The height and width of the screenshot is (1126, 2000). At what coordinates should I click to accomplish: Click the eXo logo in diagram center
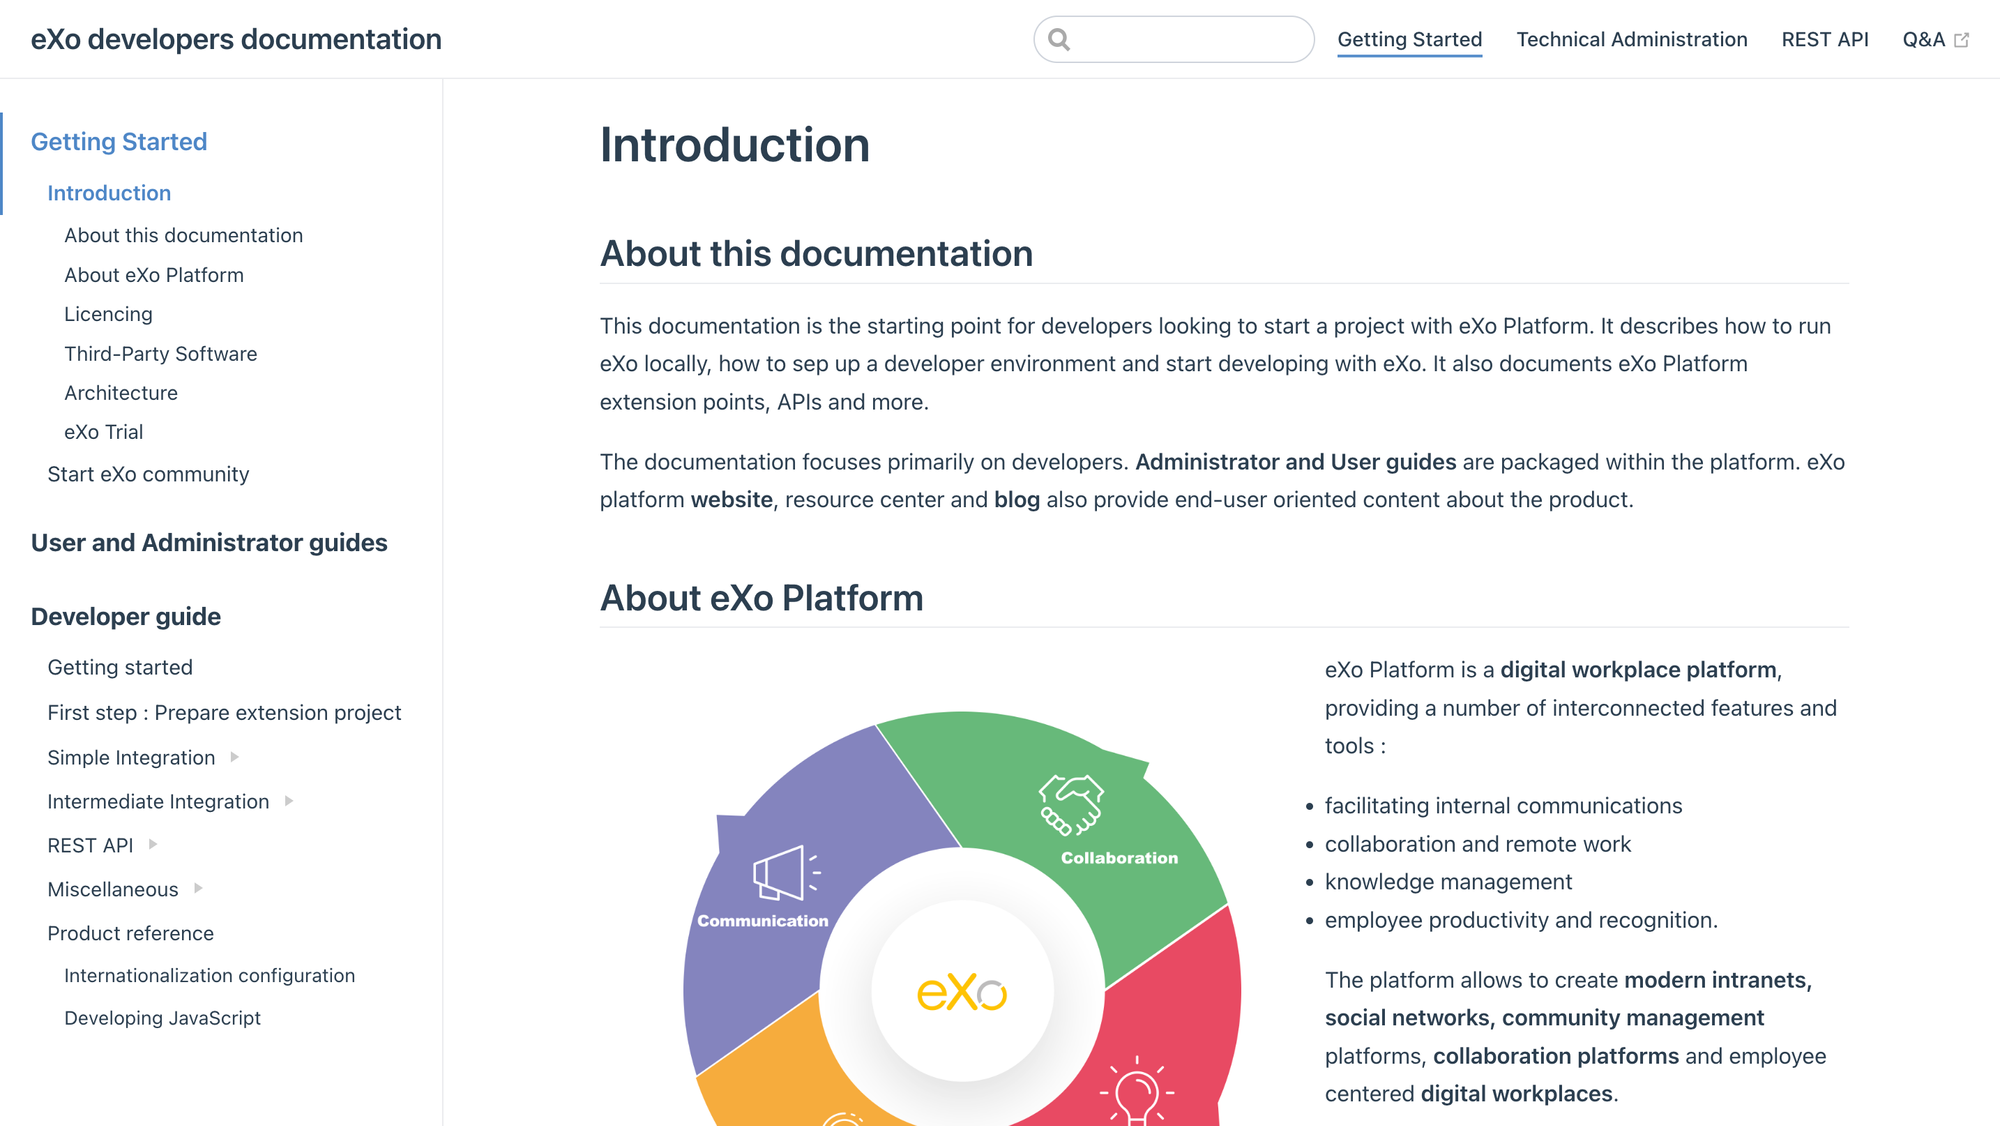tap(962, 992)
